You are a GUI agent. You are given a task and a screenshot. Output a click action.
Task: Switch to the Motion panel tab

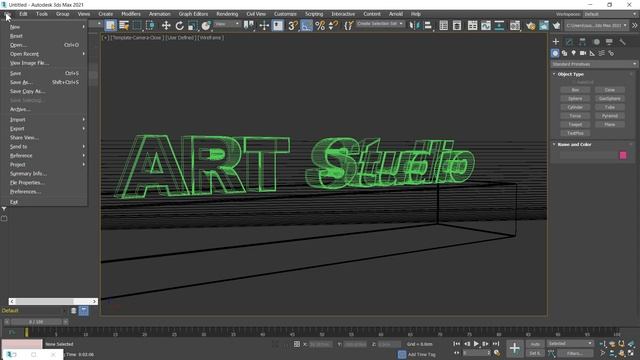point(596,42)
